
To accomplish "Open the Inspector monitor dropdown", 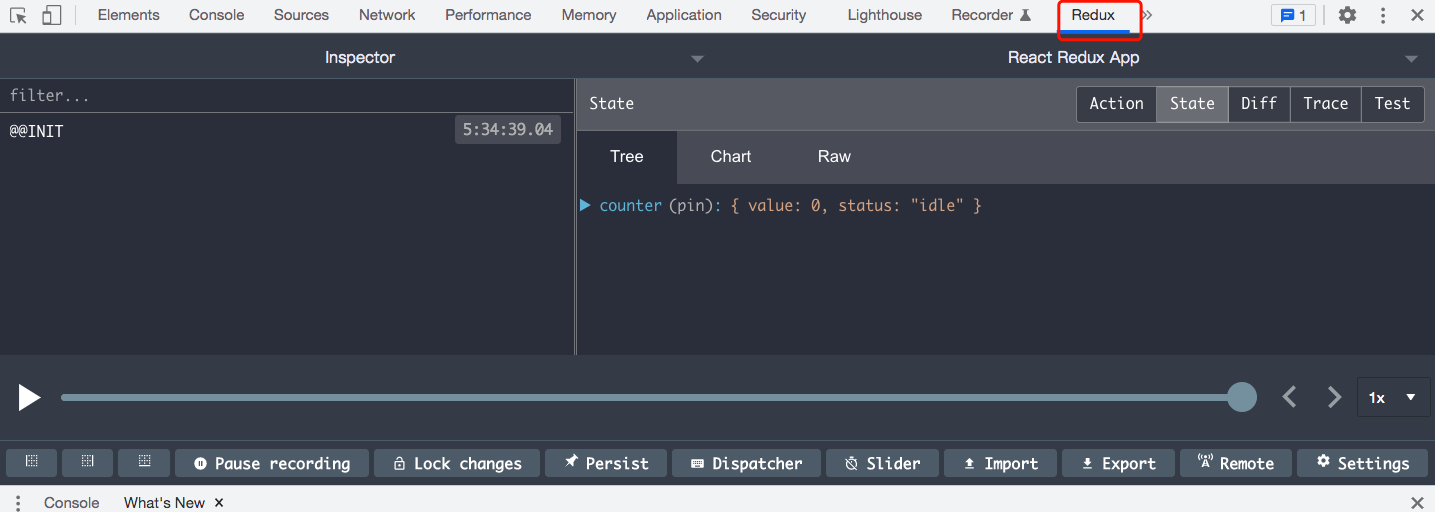I will [359, 58].
